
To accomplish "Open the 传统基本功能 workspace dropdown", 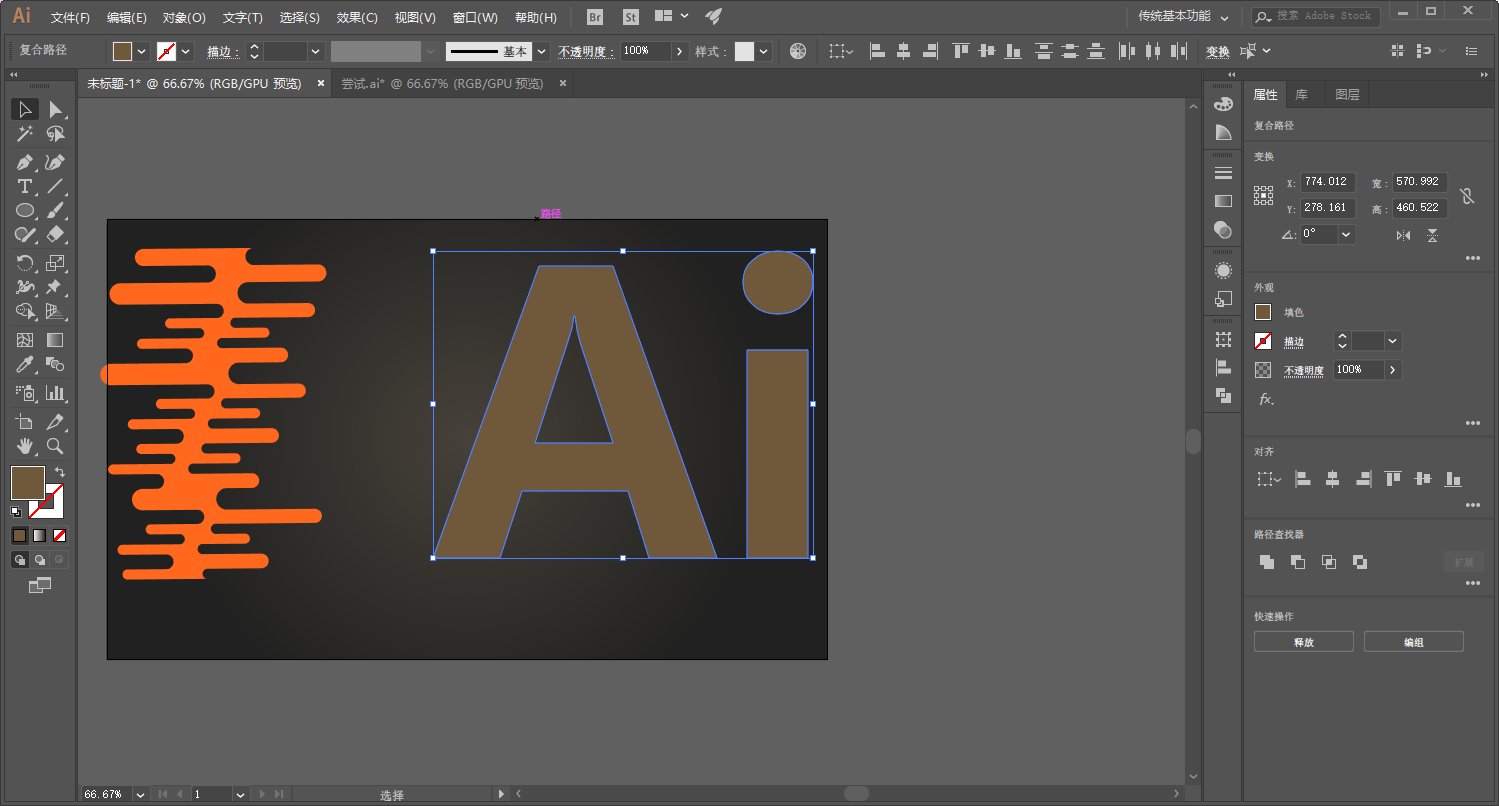I will point(1184,17).
